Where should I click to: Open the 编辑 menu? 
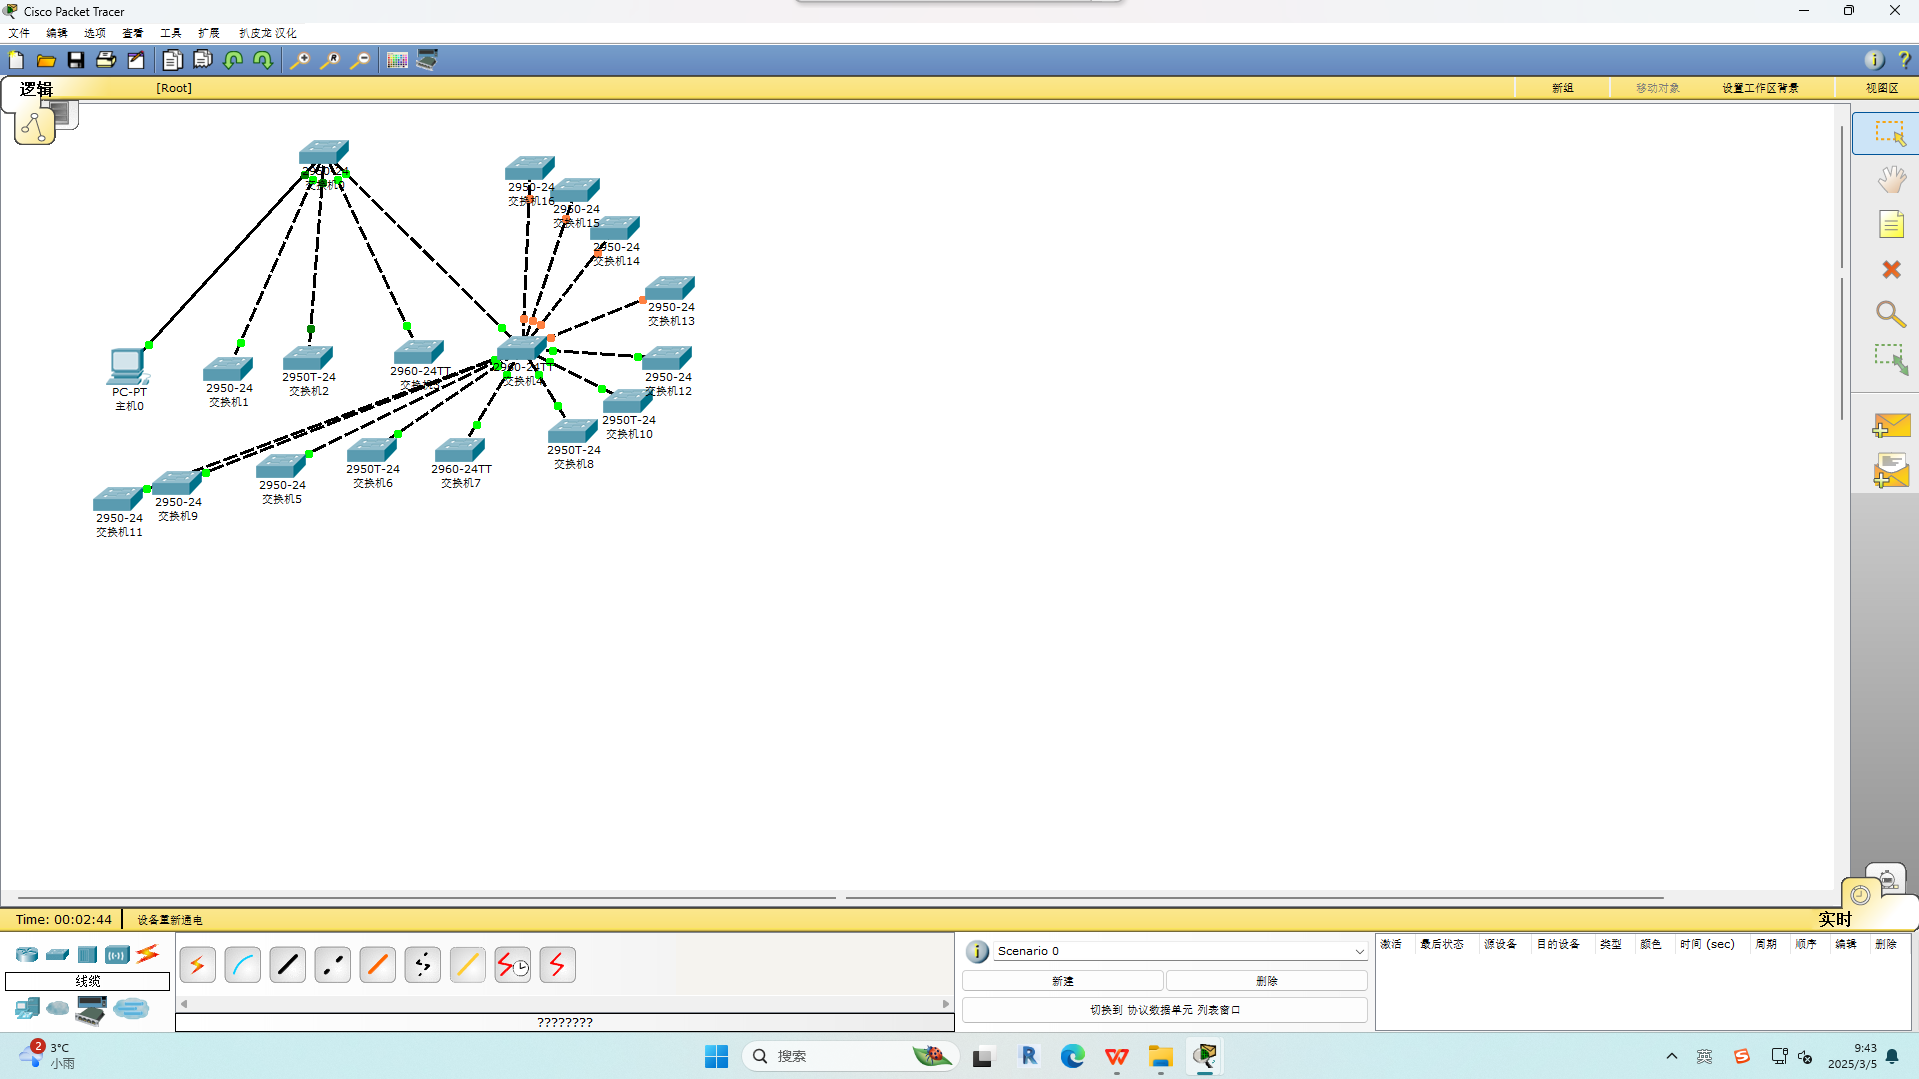(x=57, y=33)
